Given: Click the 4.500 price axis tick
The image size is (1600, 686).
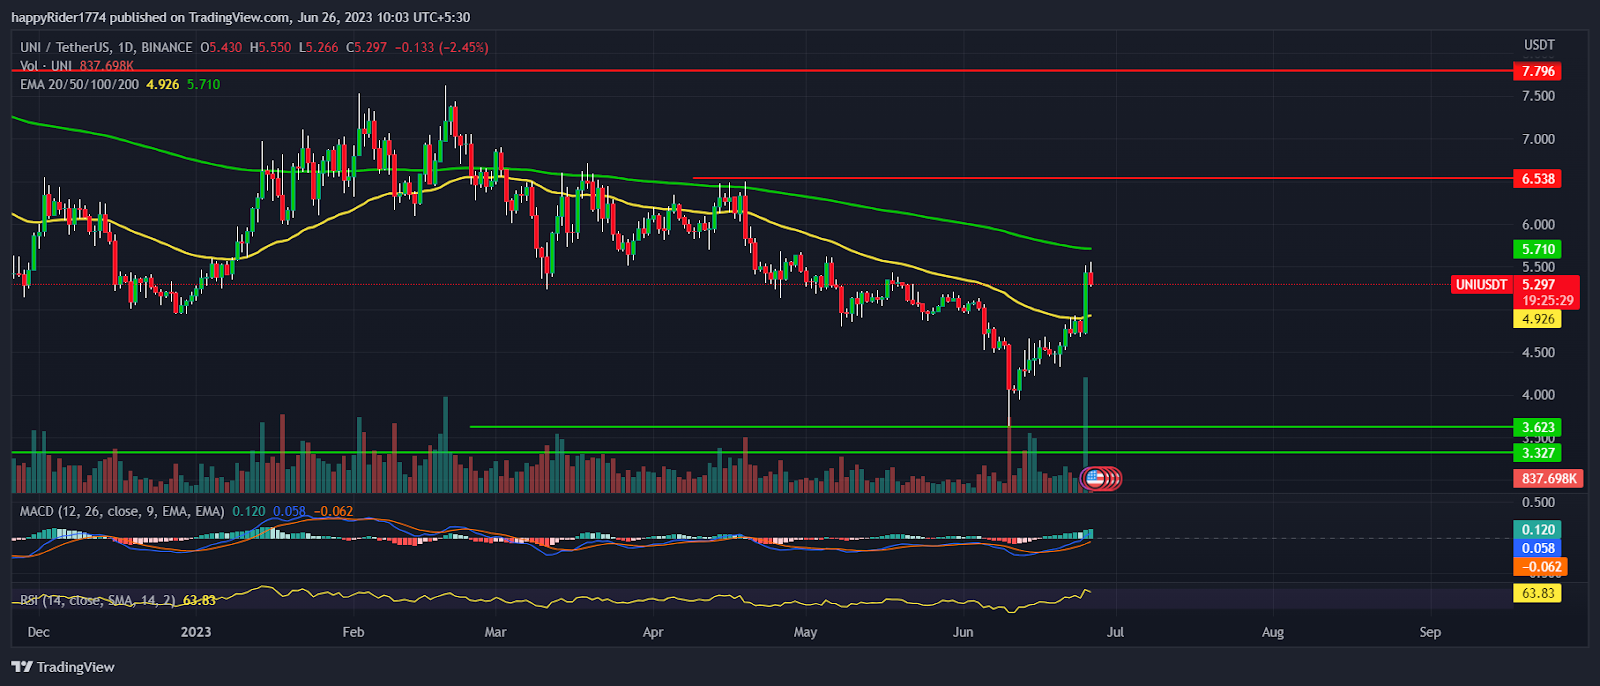Looking at the screenshot, I should pos(1538,353).
